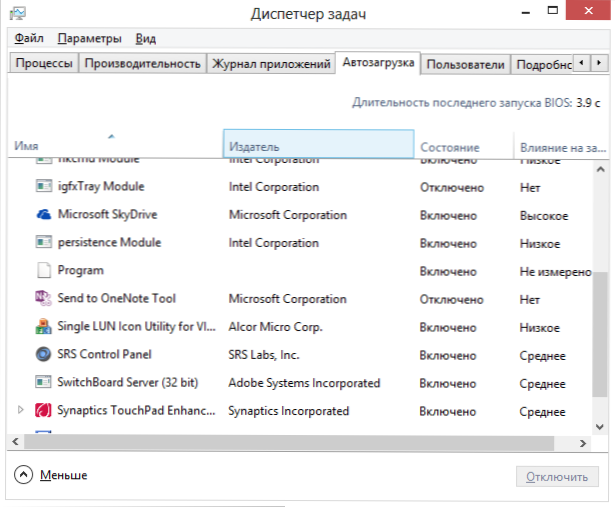This screenshot has width=615, height=507.
Task: Click the vertical scrollbar down arrow
Action: pyautogui.click(x=600, y=427)
